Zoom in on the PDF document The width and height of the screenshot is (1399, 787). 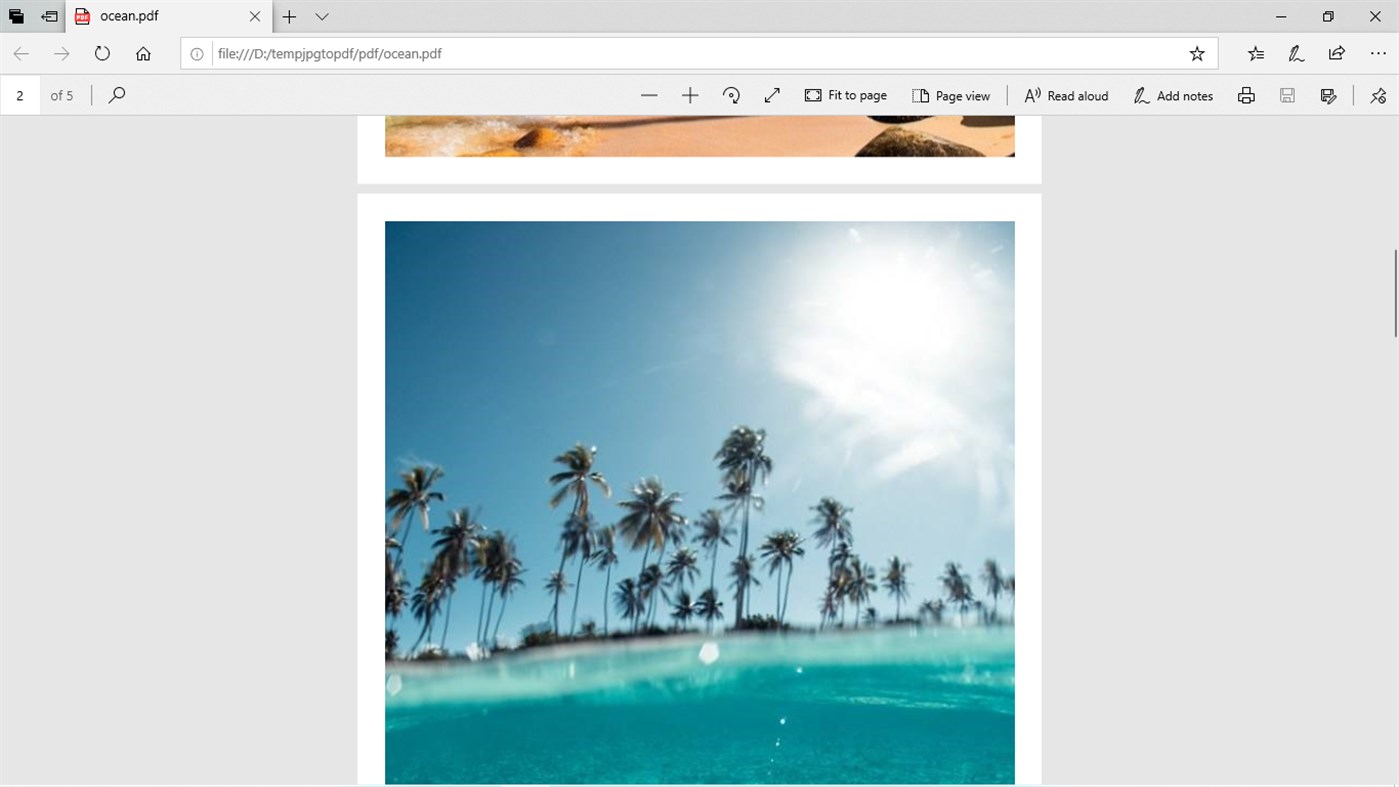click(x=689, y=95)
